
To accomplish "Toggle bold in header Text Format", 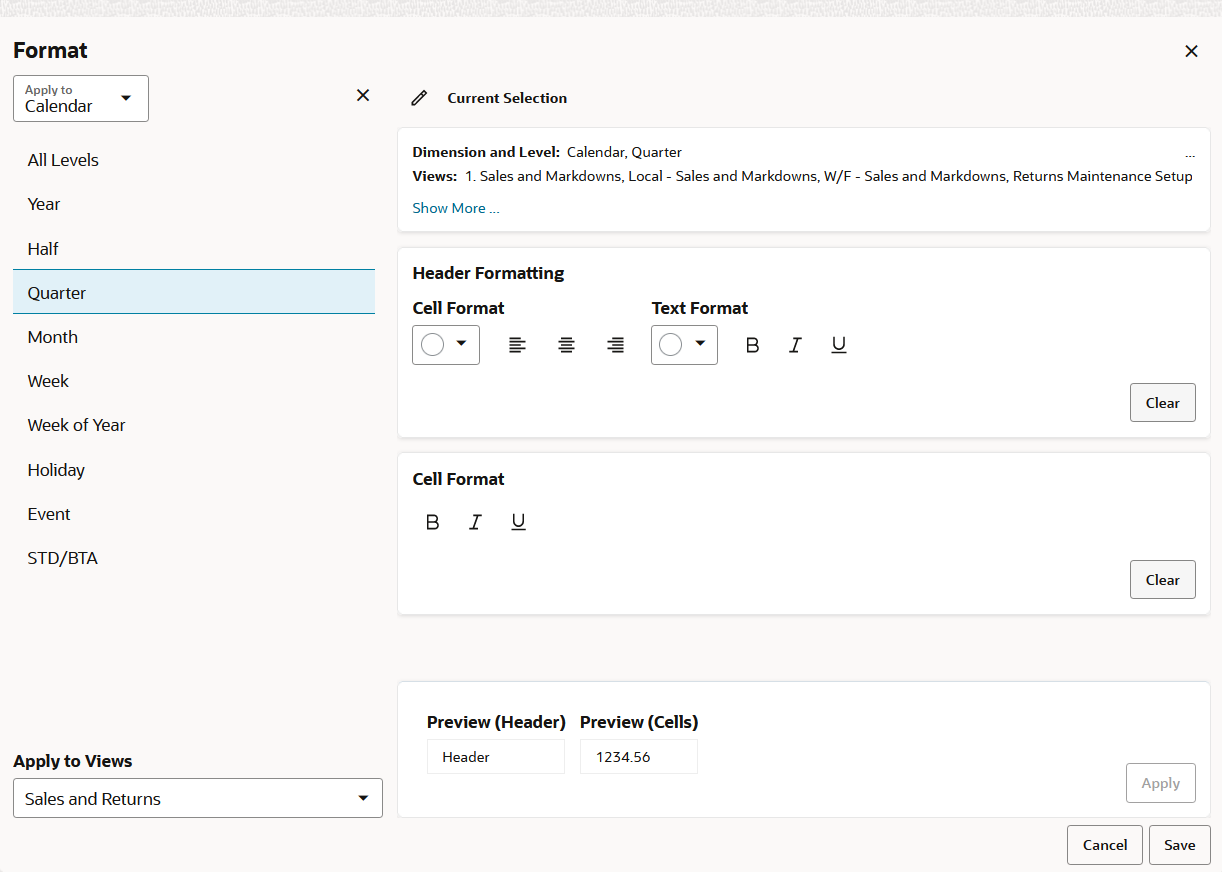I will 753,345.
